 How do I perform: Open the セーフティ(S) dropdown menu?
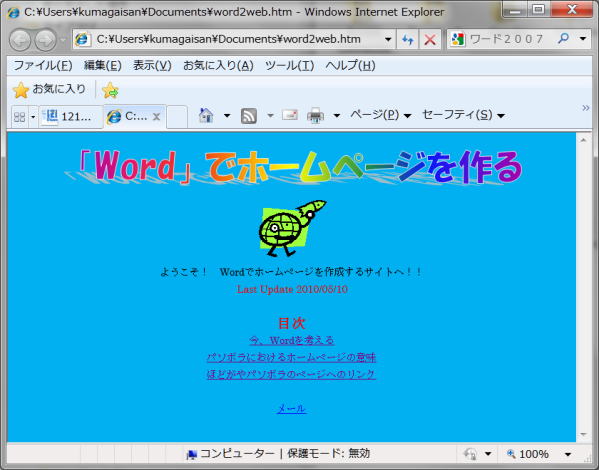[x=463, y=115]
